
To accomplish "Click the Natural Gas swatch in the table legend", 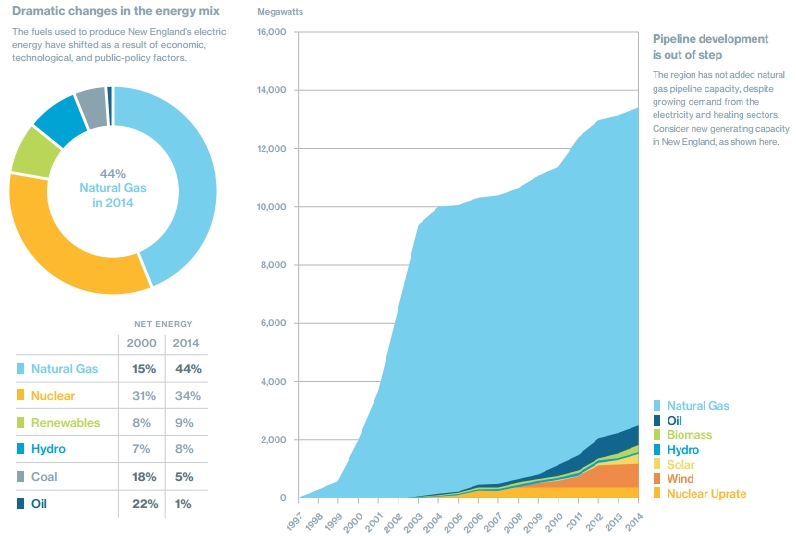I will click(20, 368).
